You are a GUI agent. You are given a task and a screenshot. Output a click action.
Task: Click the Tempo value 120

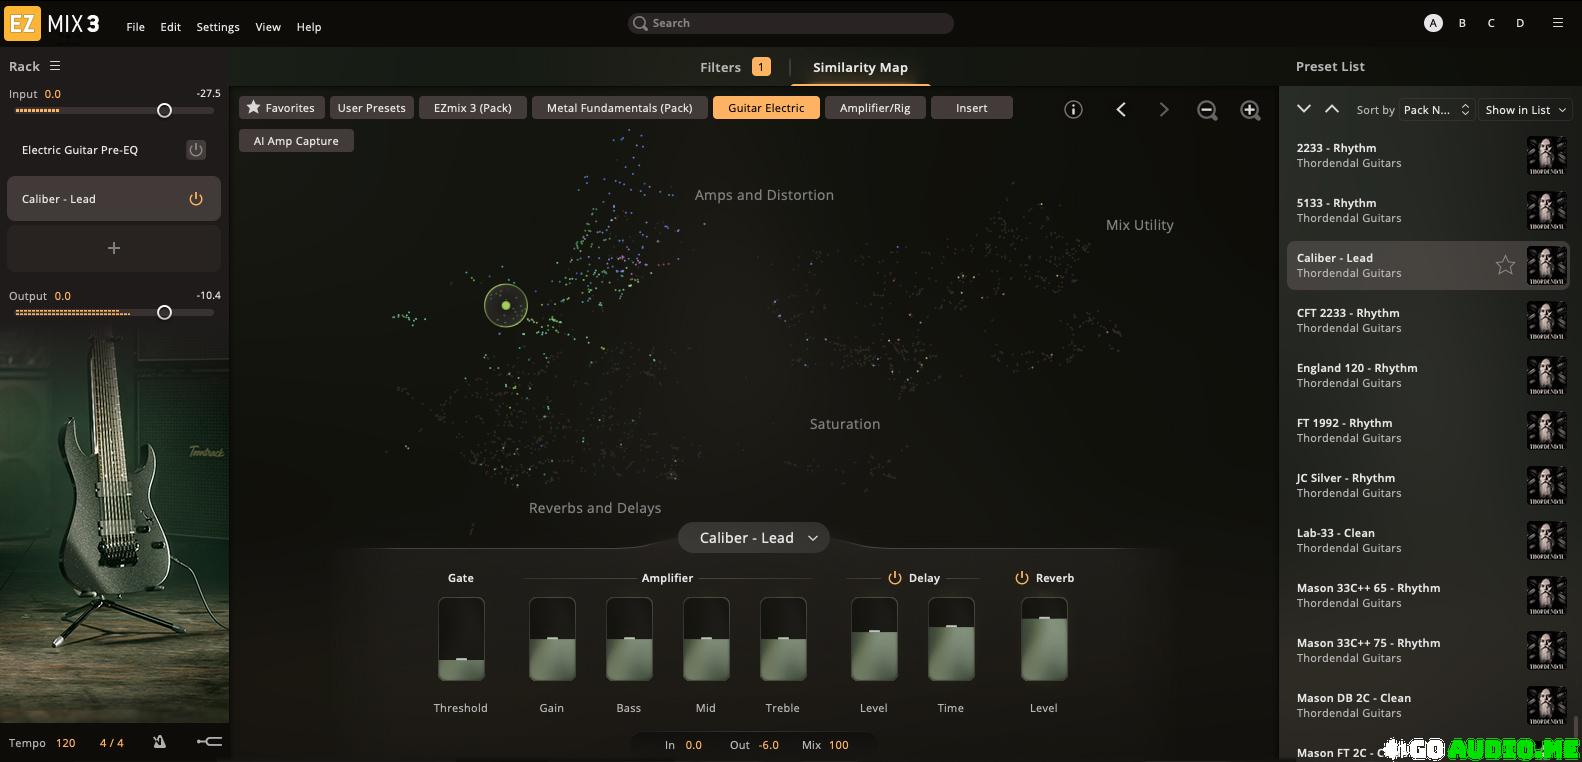point(66,743)
